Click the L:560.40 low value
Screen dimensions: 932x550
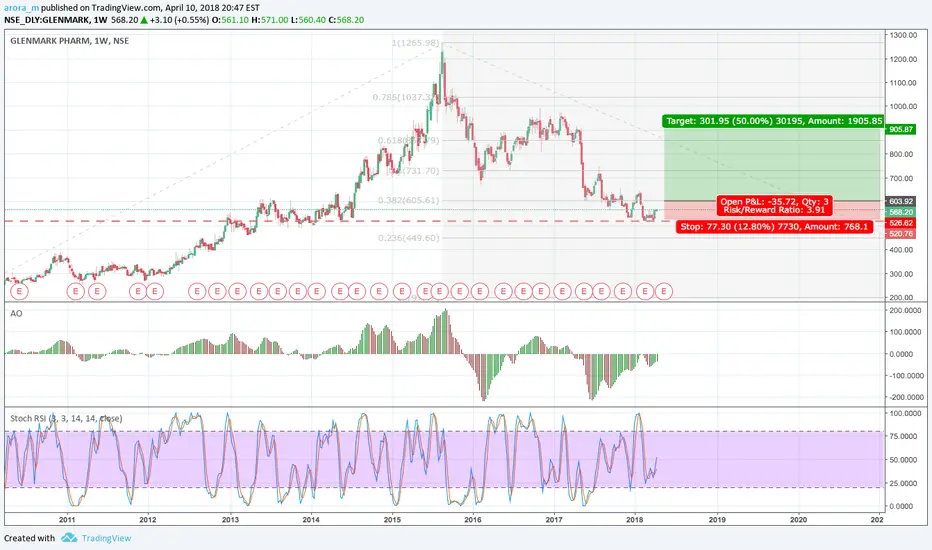(308, 20)
